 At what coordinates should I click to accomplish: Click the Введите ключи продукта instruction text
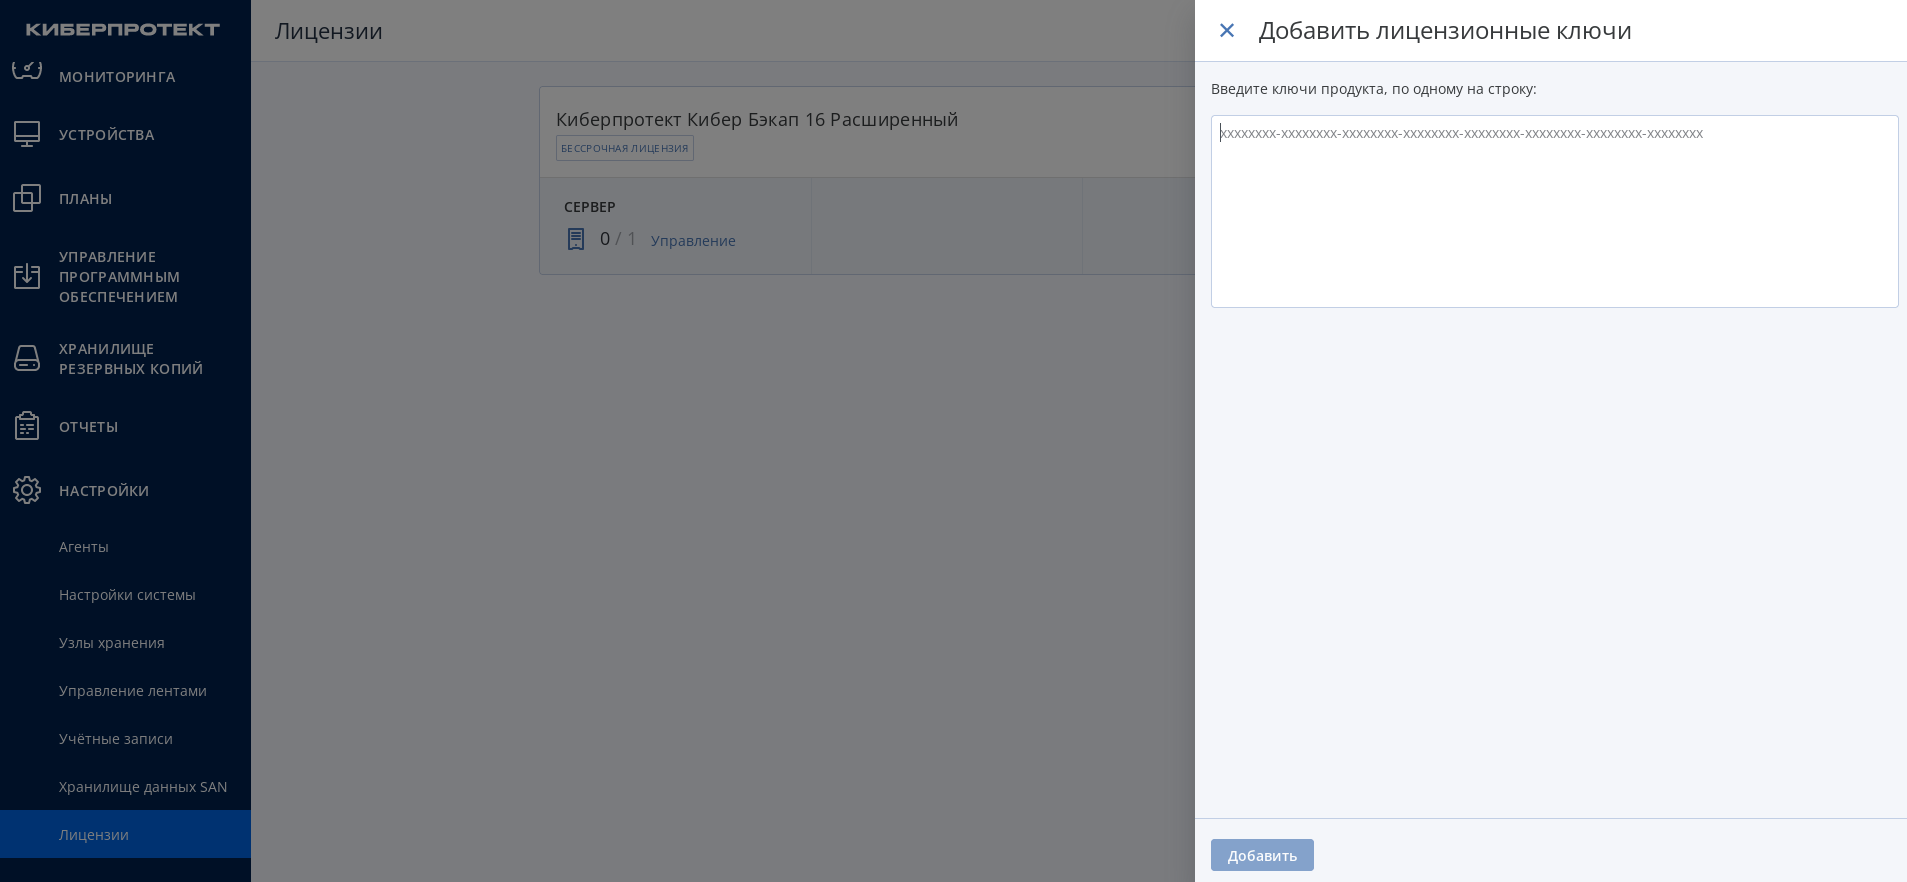[x=1374, y=89]
